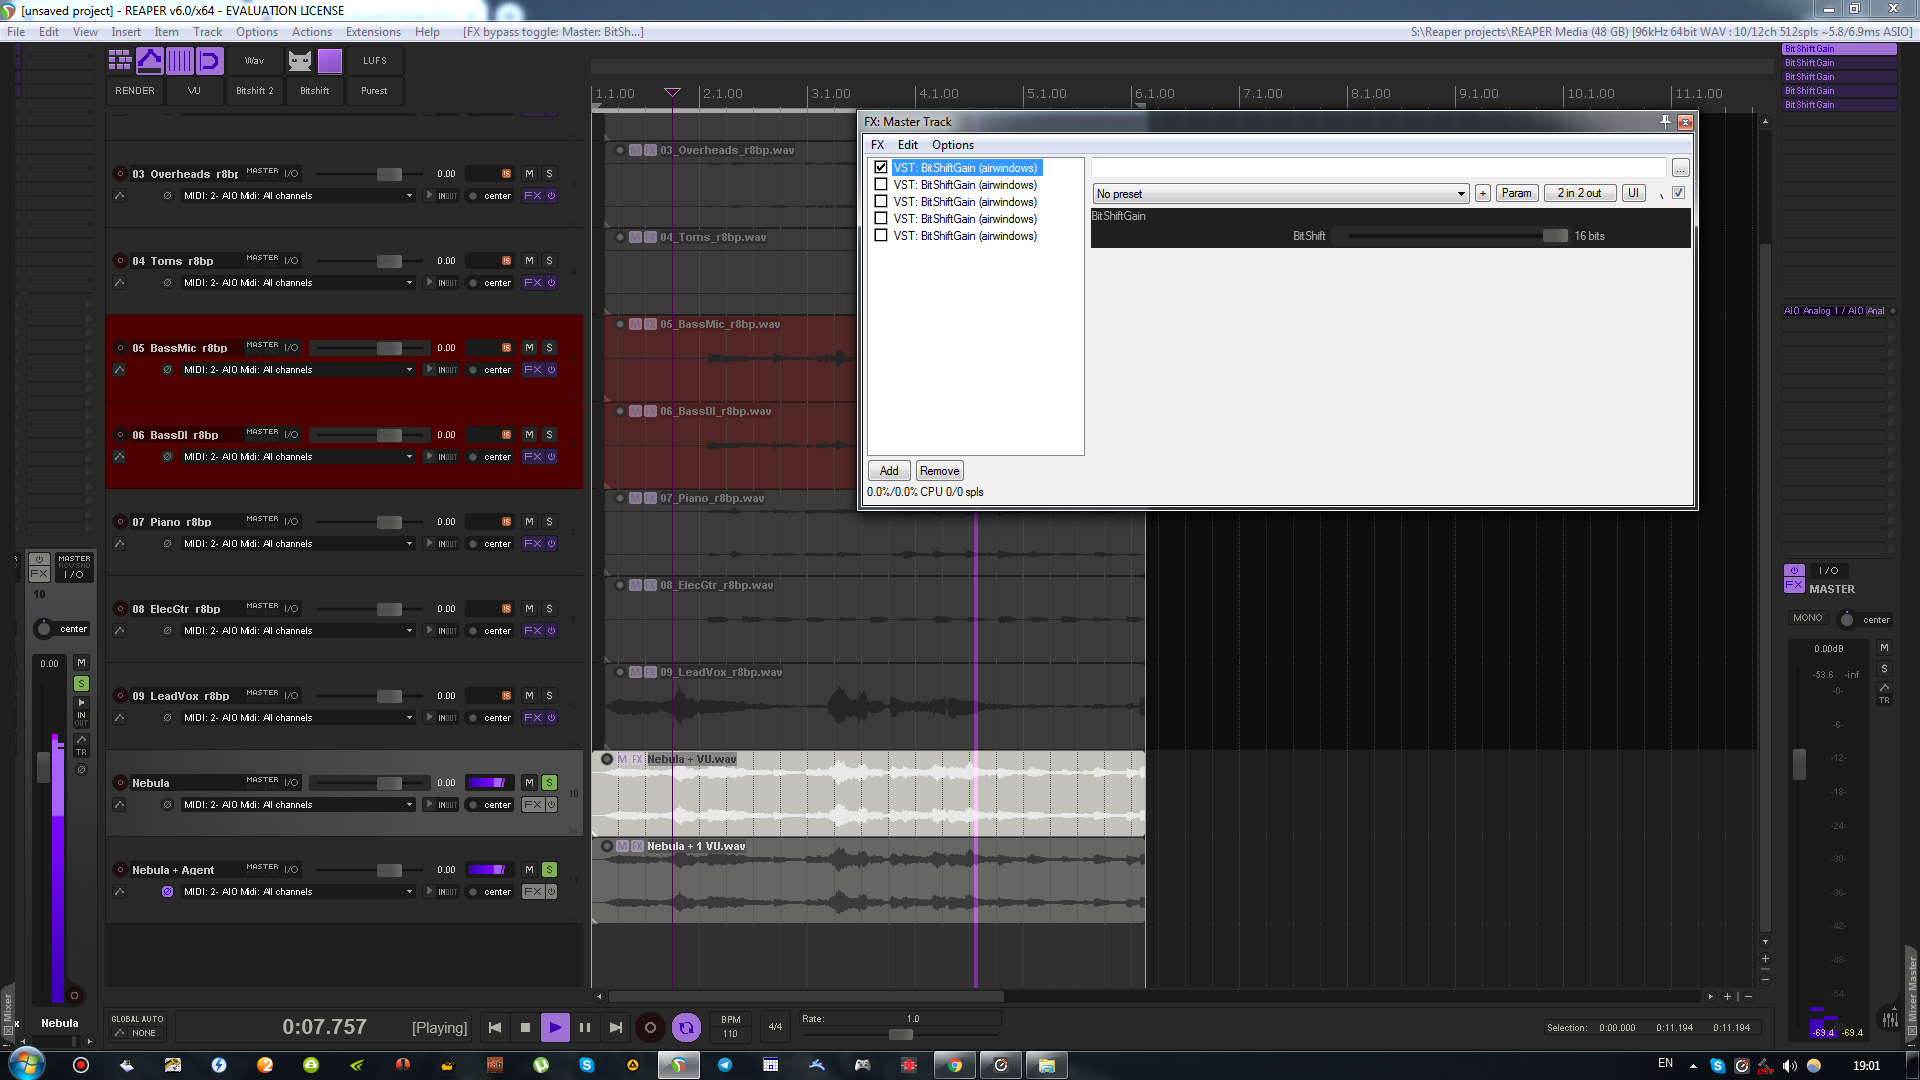Click the RENDER toolbar button
This screenshot has width=1920, height=1080.
point(135,91)
